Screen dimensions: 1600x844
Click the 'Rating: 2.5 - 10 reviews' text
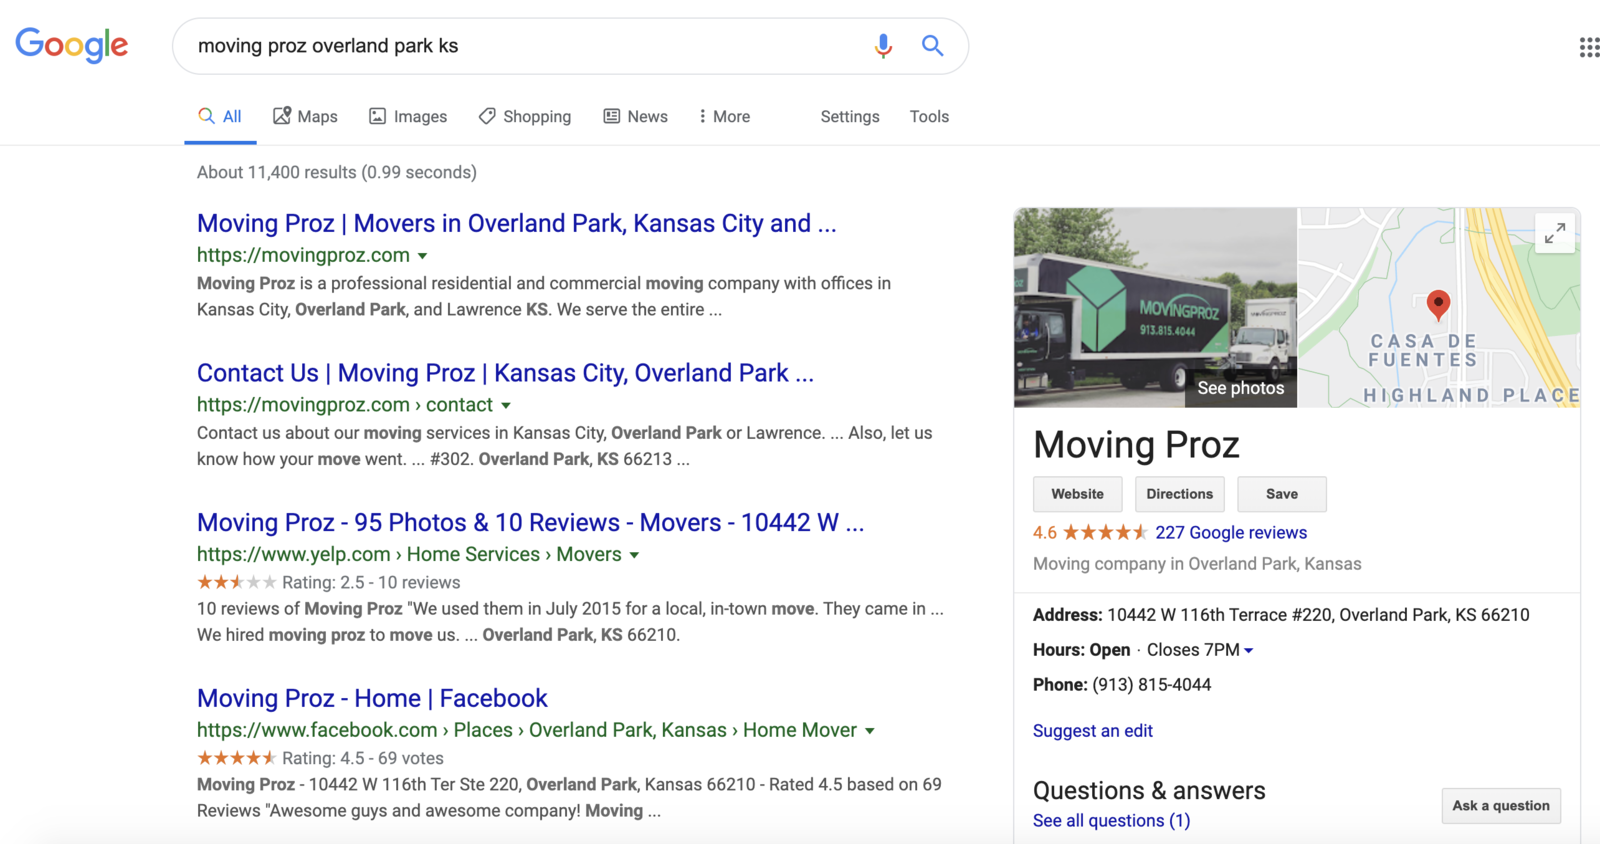click(371, 583)
